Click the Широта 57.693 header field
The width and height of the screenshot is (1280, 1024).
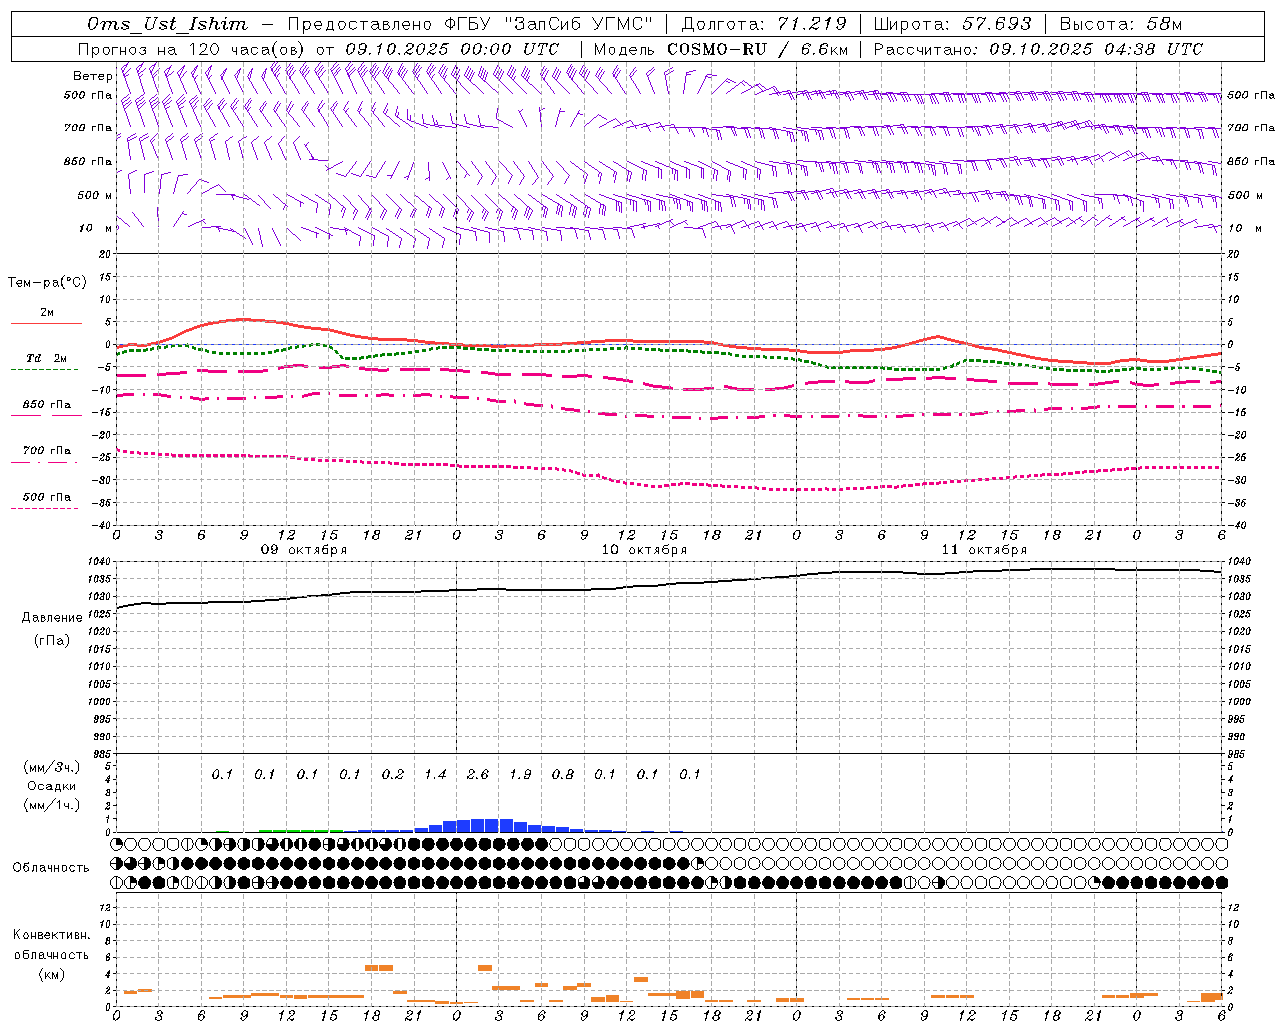point(952,24)
